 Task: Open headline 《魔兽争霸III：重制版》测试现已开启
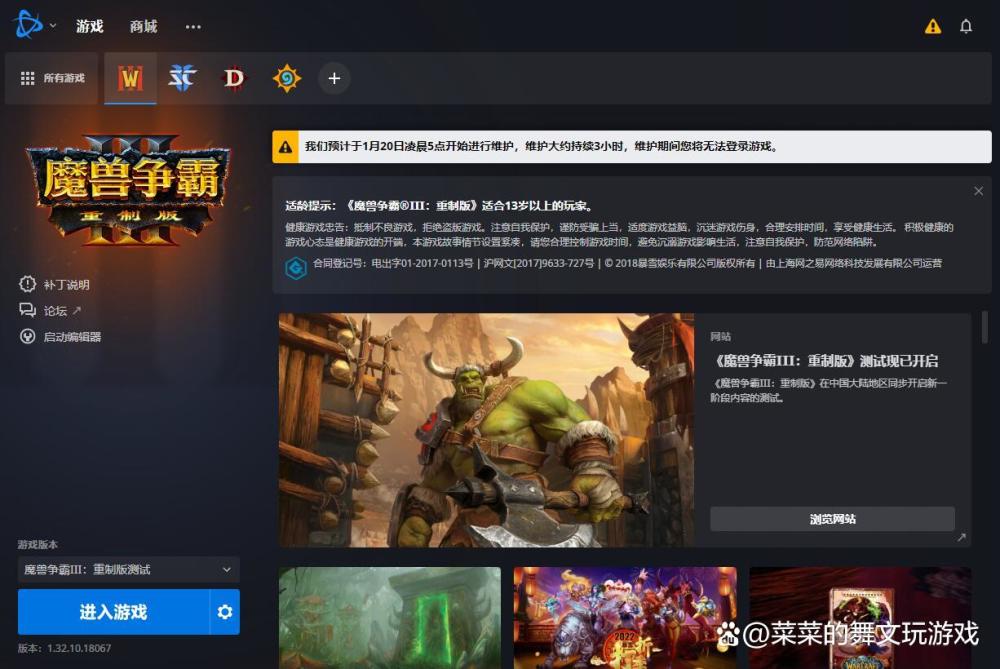tap(825, 361)
